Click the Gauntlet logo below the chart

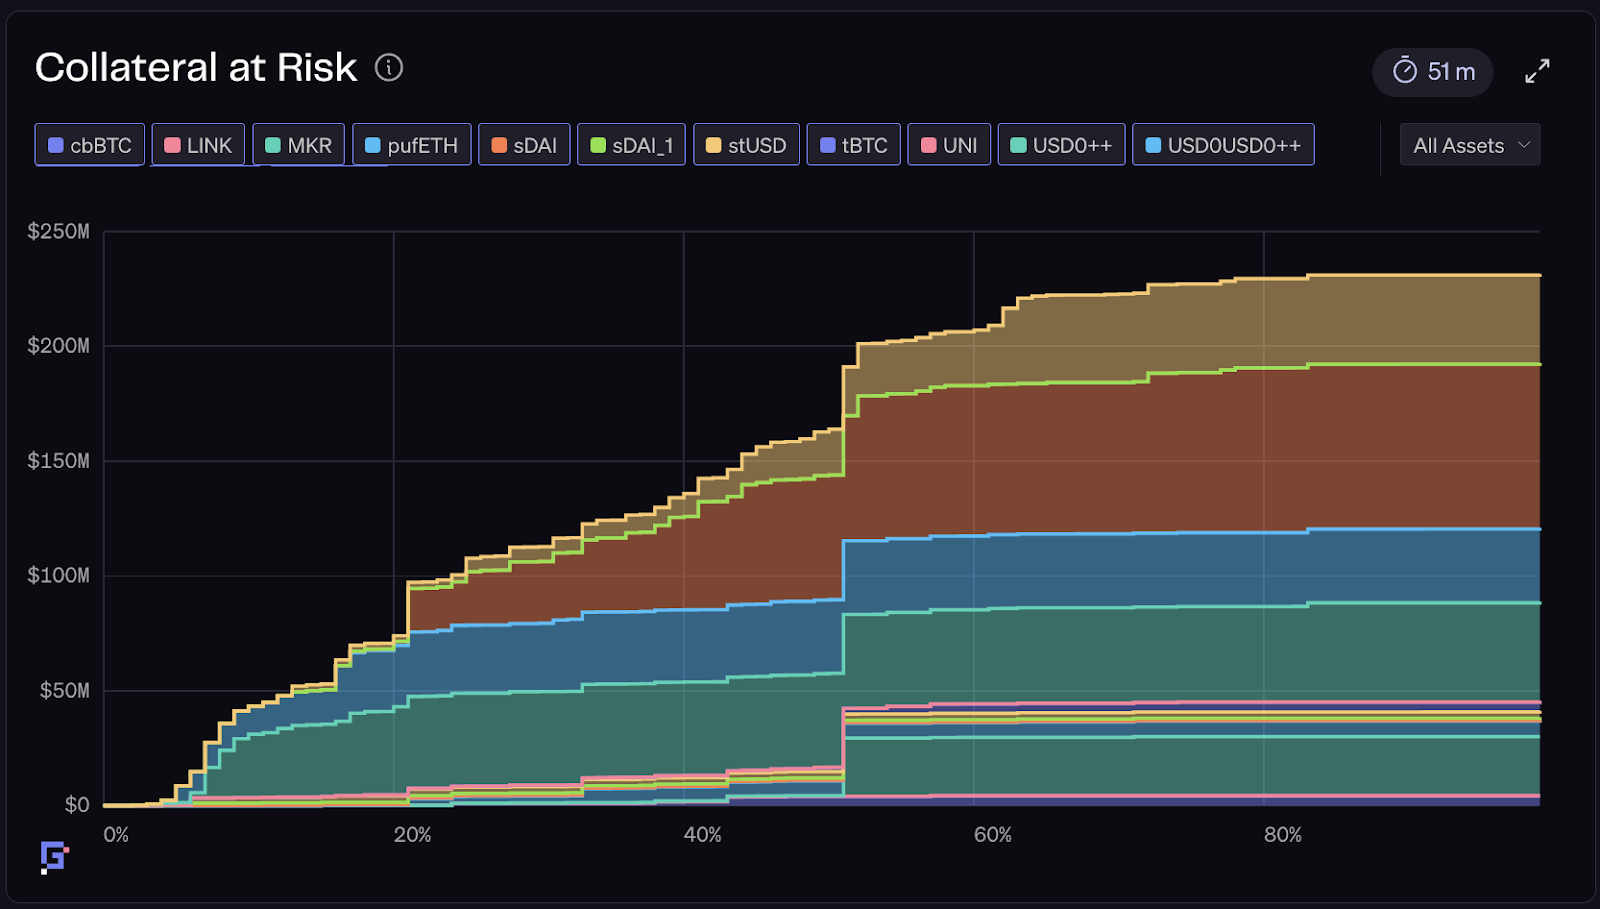pos(54,857)
